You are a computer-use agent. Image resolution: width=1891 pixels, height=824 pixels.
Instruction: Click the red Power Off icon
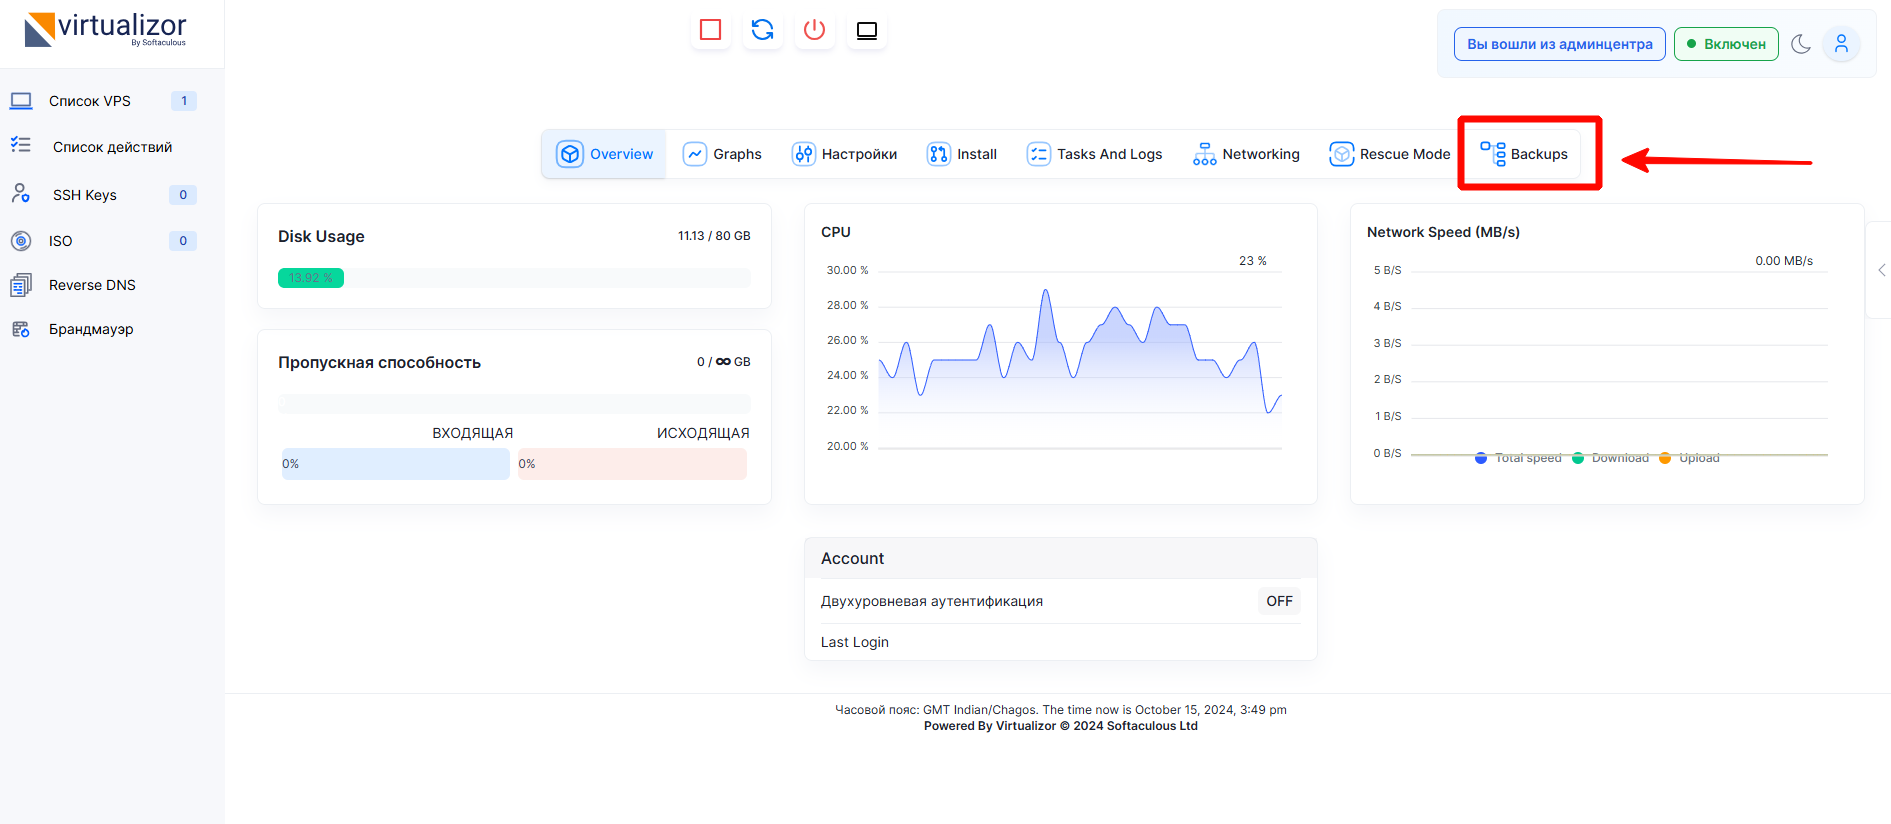point(815,30)
